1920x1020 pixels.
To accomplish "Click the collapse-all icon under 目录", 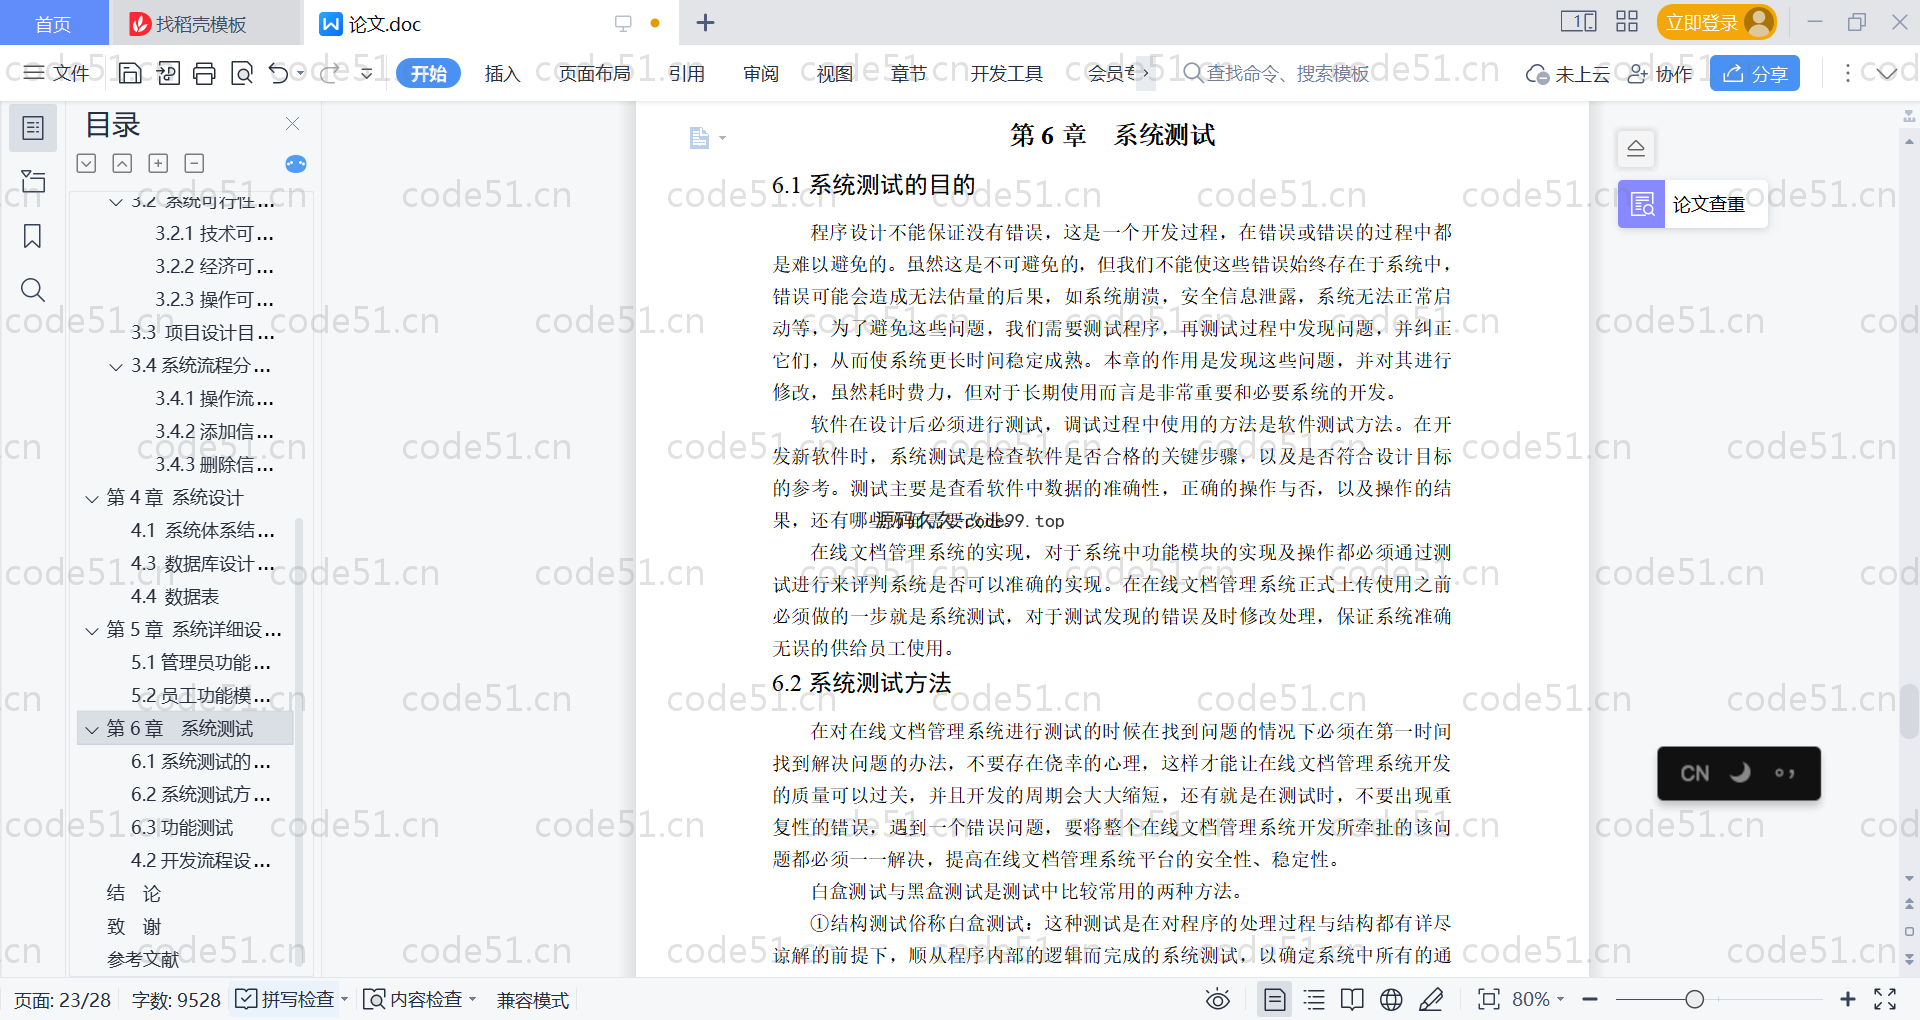I will pos(122,163).
